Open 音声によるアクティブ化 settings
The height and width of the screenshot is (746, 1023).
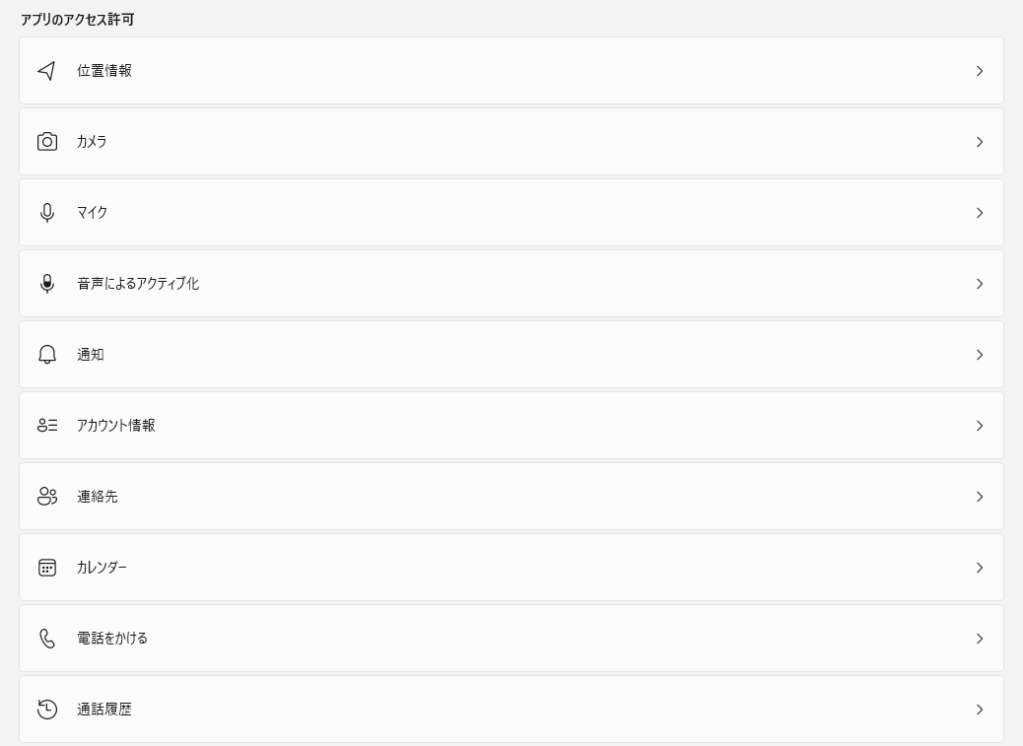(138, 284)
